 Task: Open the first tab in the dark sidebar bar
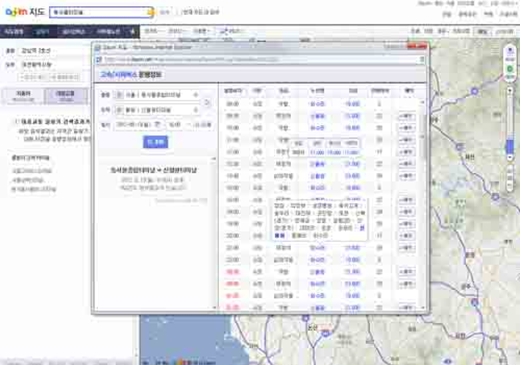(14, 32)
